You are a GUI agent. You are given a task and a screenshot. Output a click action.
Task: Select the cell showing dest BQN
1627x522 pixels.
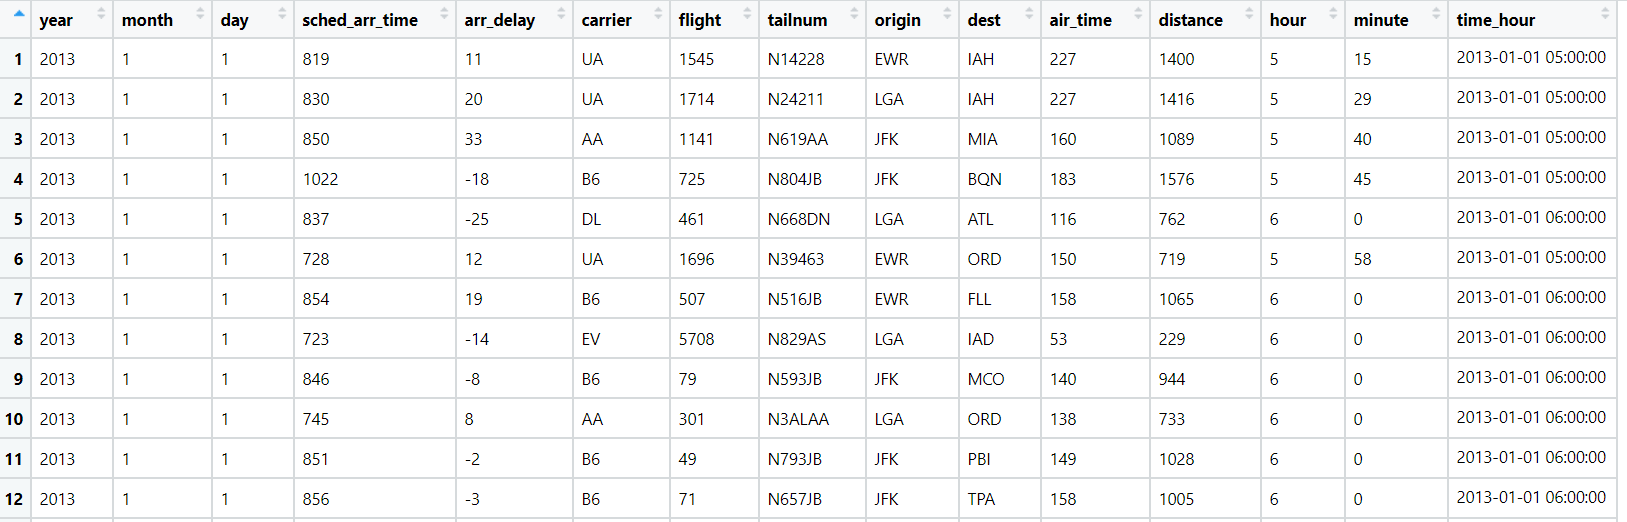click(x=985, y=179)
